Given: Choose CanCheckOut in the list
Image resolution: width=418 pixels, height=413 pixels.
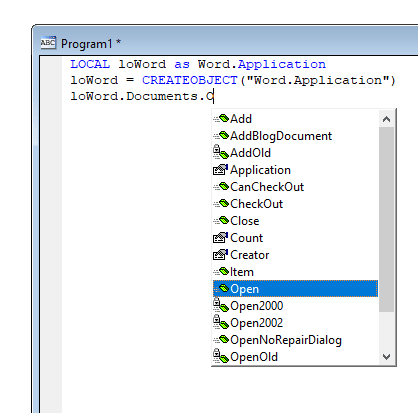Looking at the screenshot, I should [x=295, y=187].
